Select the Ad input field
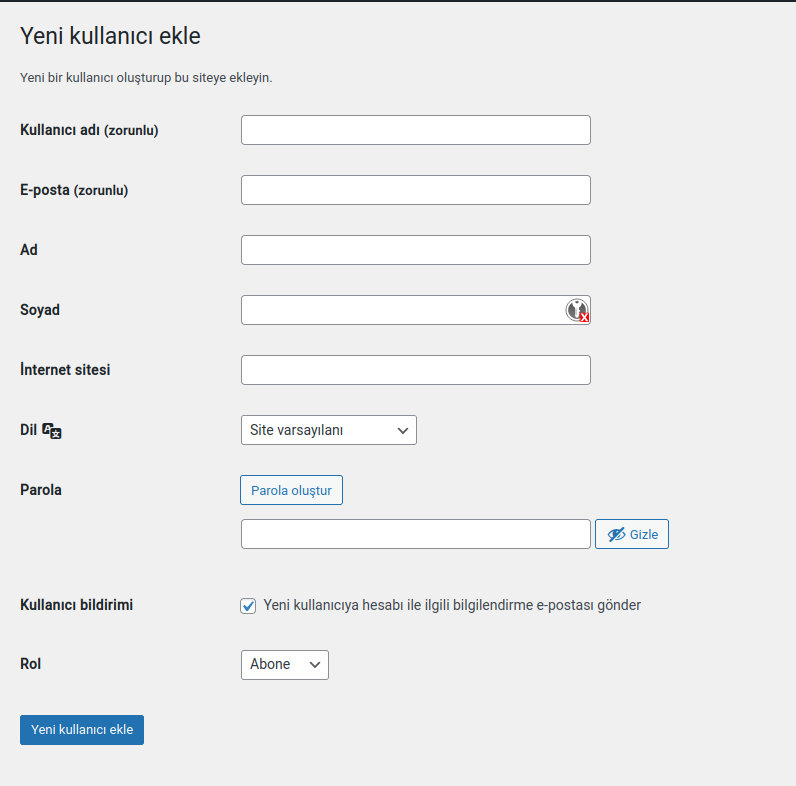The height and width of the screenshot is (786, 796). [415, 250]
